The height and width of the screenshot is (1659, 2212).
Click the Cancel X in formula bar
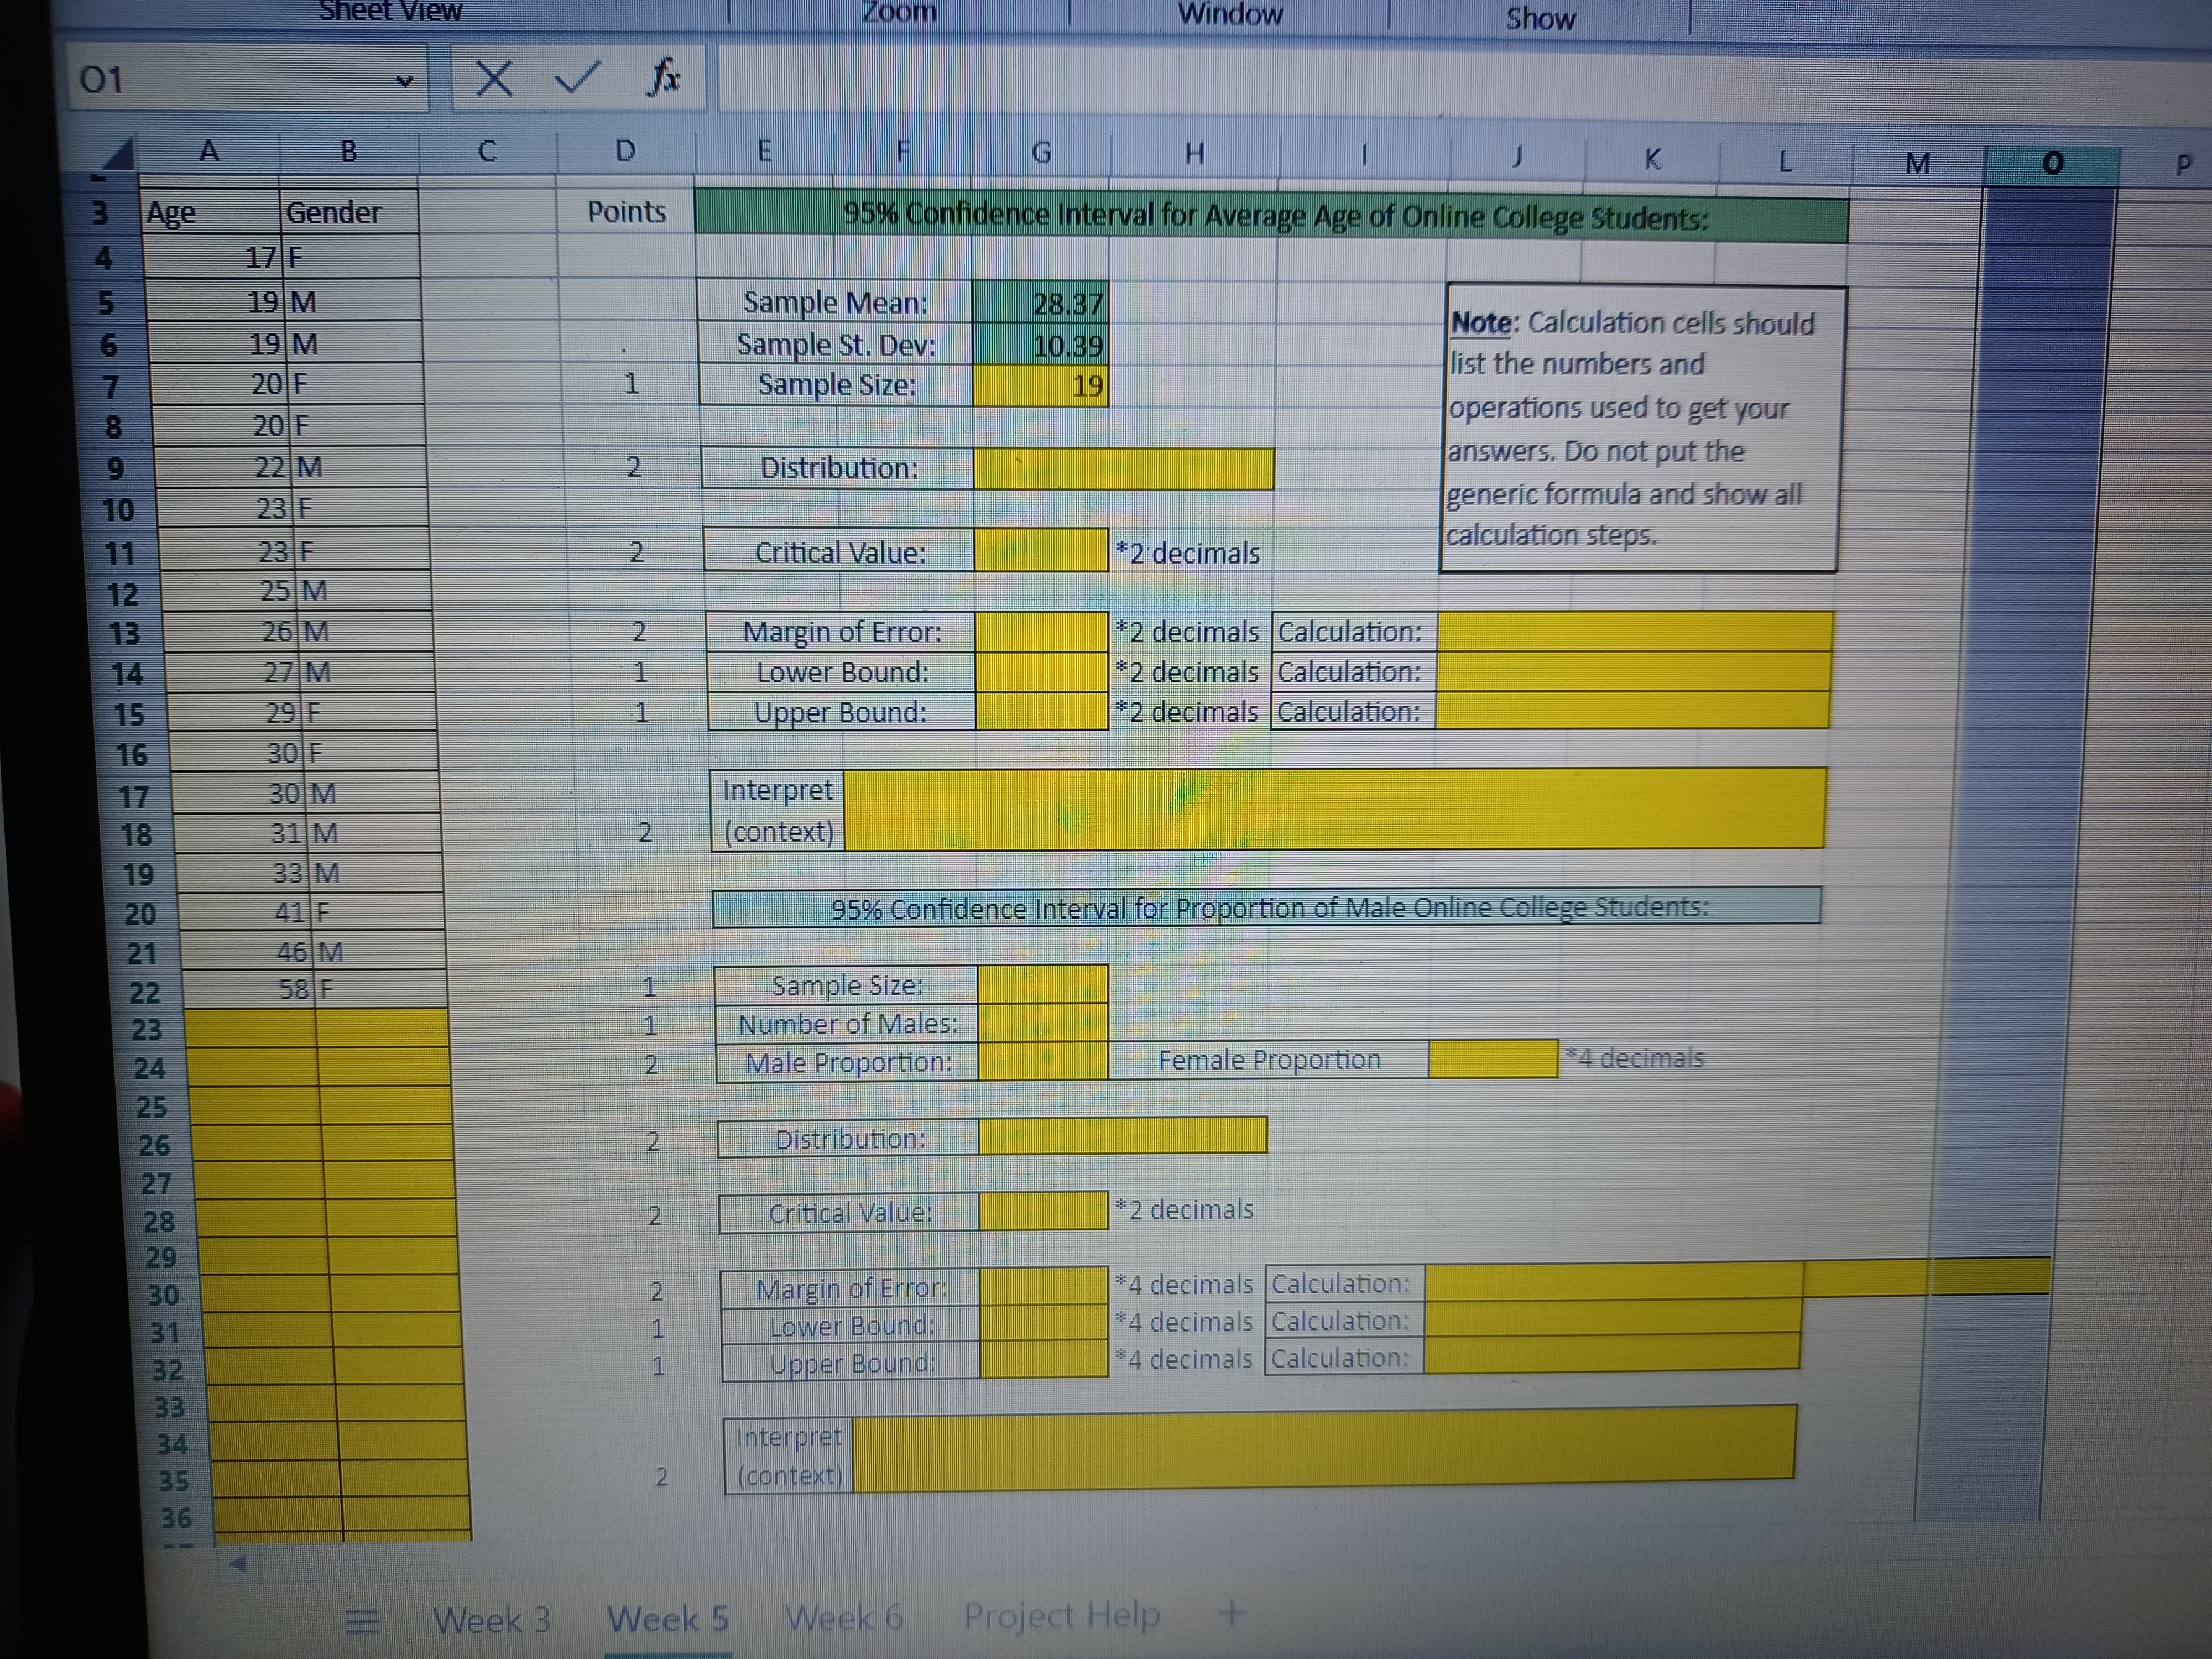(x=493, y=78)
